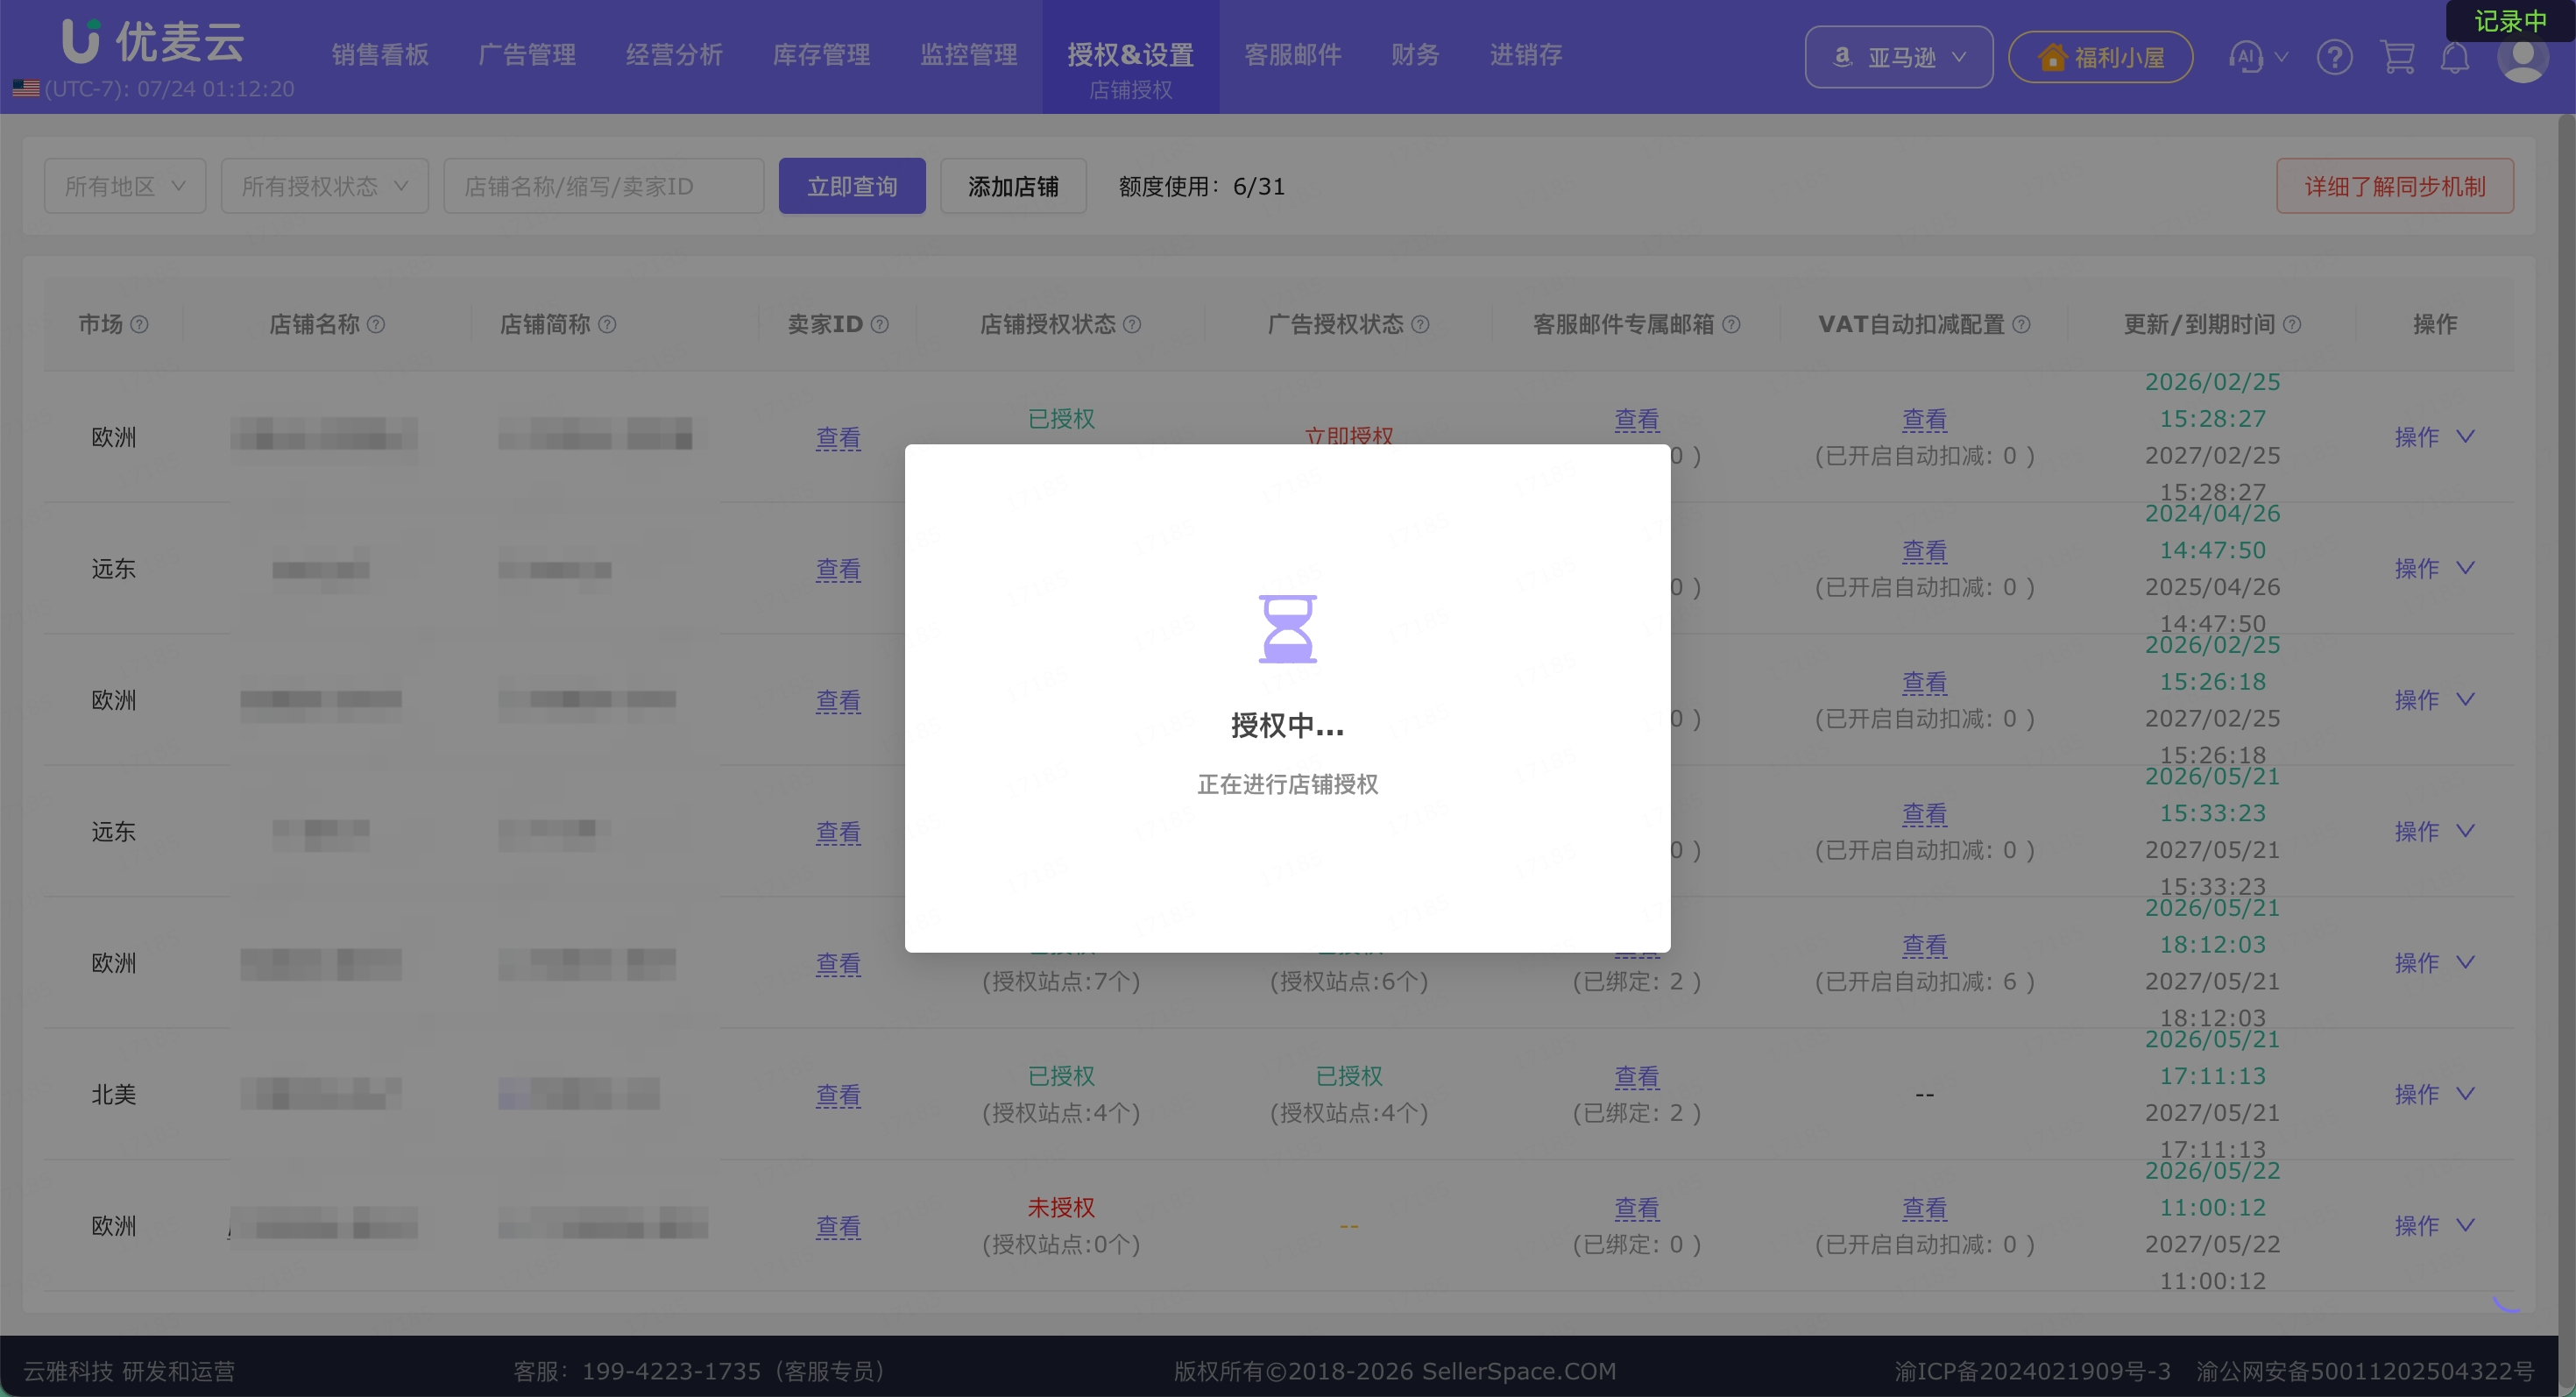Click 卖家ID 查看 link in 北美 row
This screenshot has width=2576, height=1397.
838,1095
